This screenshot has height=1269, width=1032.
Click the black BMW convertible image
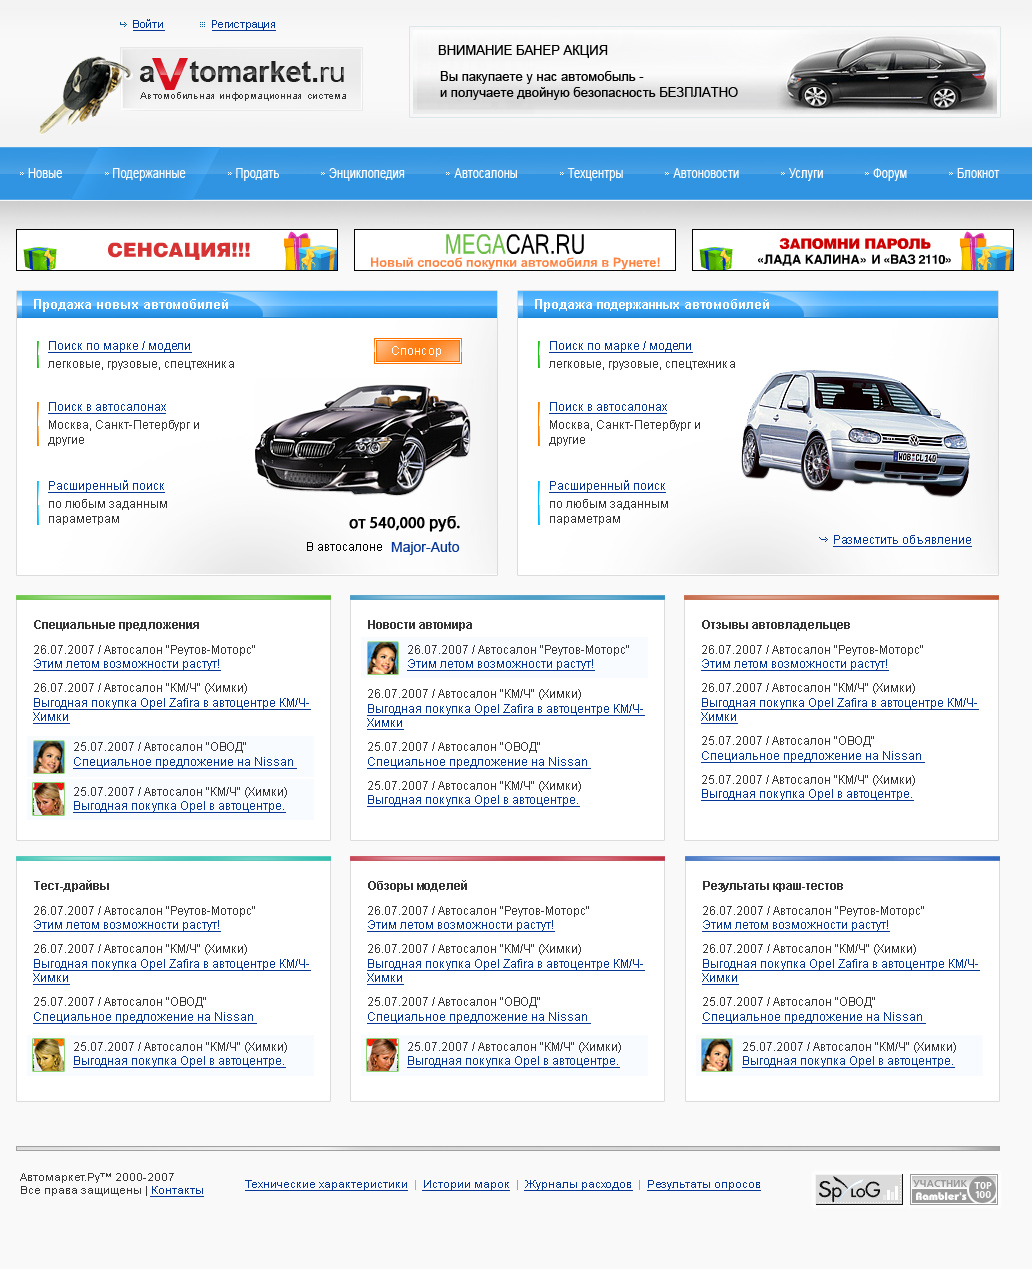pos(362,440)
